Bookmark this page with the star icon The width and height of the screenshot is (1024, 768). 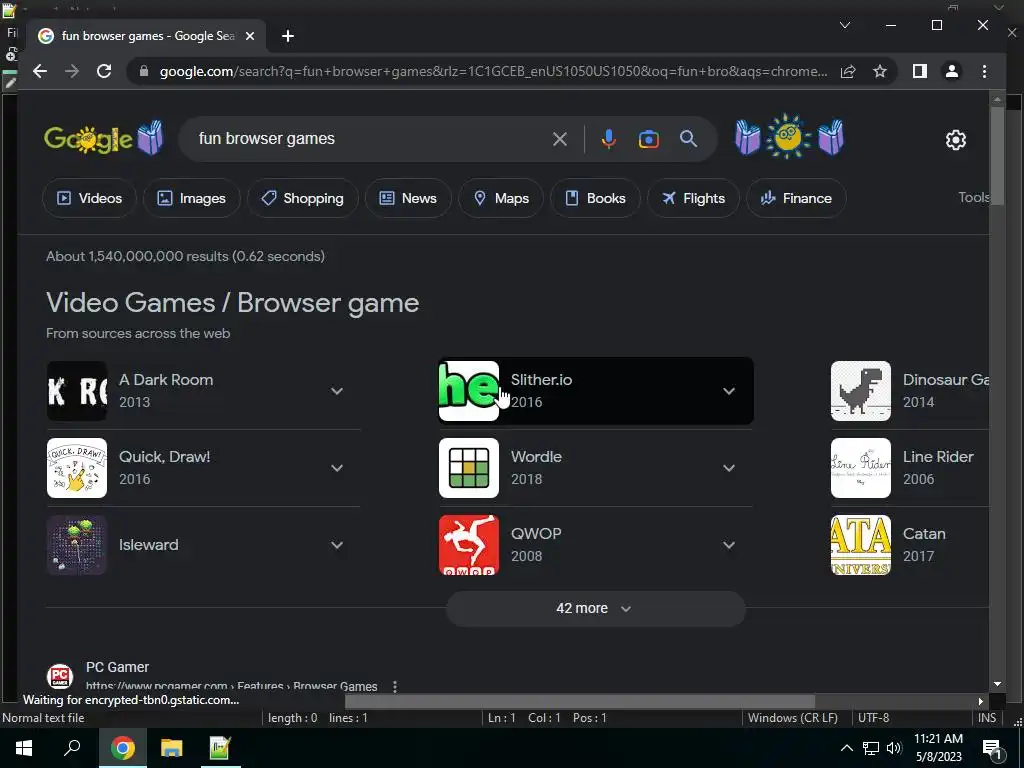[x=880, y=71]
